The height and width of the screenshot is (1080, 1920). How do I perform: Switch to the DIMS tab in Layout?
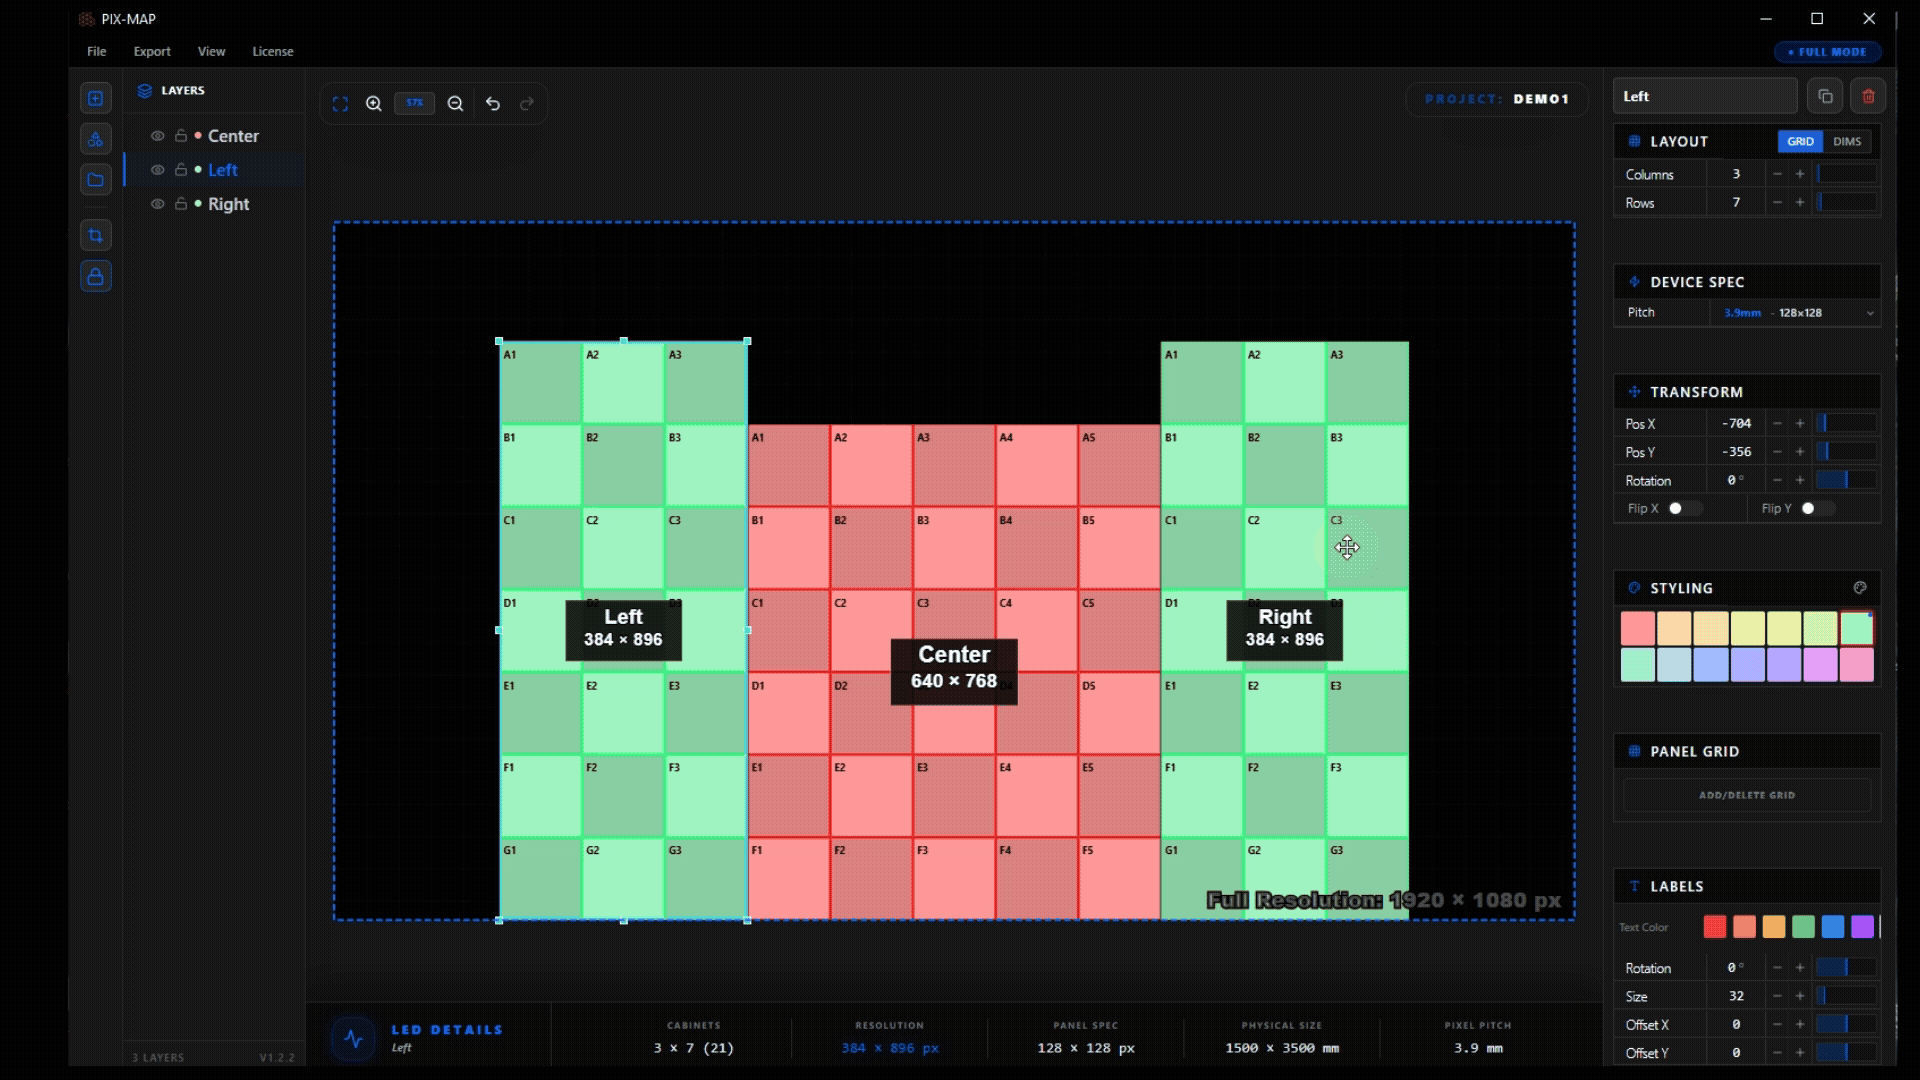point(1846,141)
